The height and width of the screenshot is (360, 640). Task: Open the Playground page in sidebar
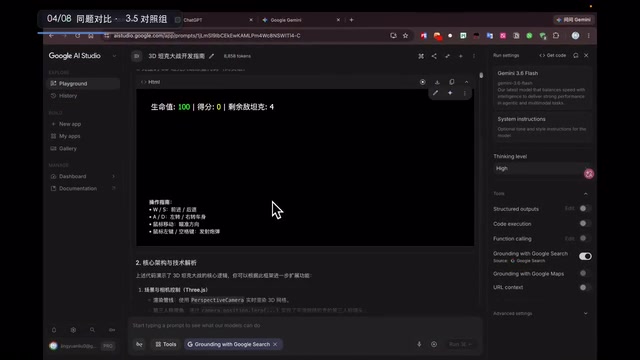(84, 83)
